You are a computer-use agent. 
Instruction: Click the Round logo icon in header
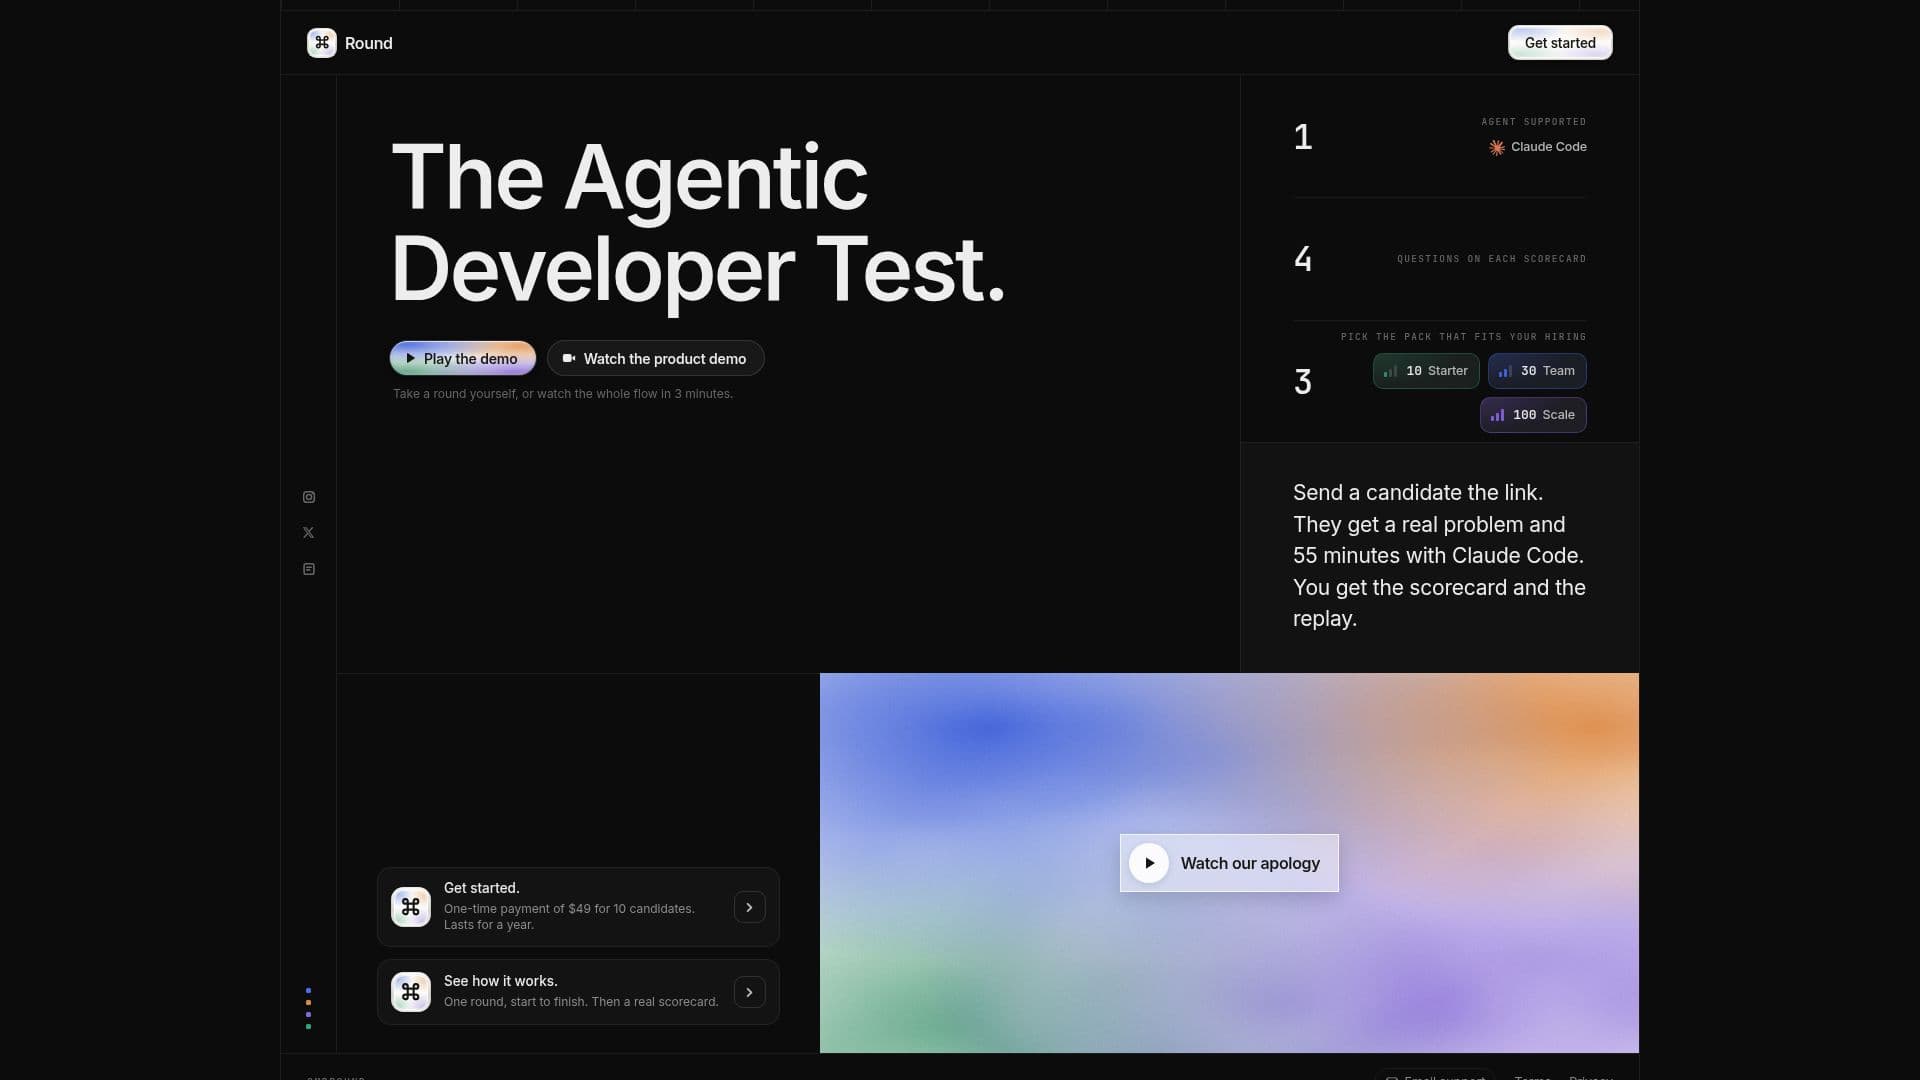pyautogui.click(x=321, y=43)
